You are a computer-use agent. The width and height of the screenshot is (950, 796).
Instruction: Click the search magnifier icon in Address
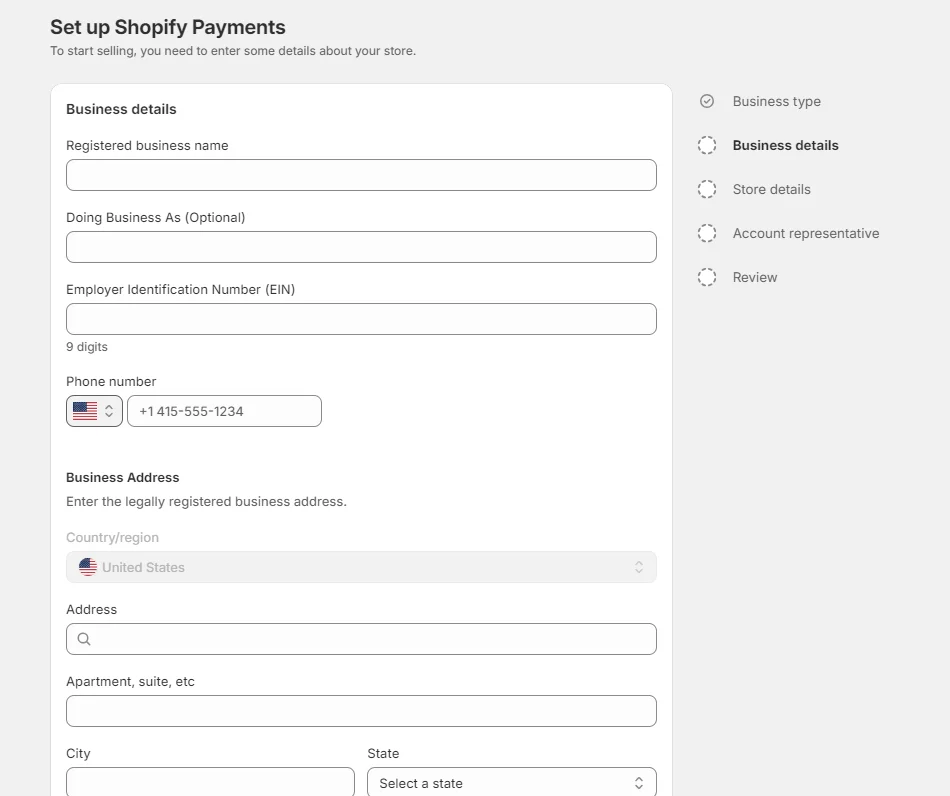[x=84, y=639]
